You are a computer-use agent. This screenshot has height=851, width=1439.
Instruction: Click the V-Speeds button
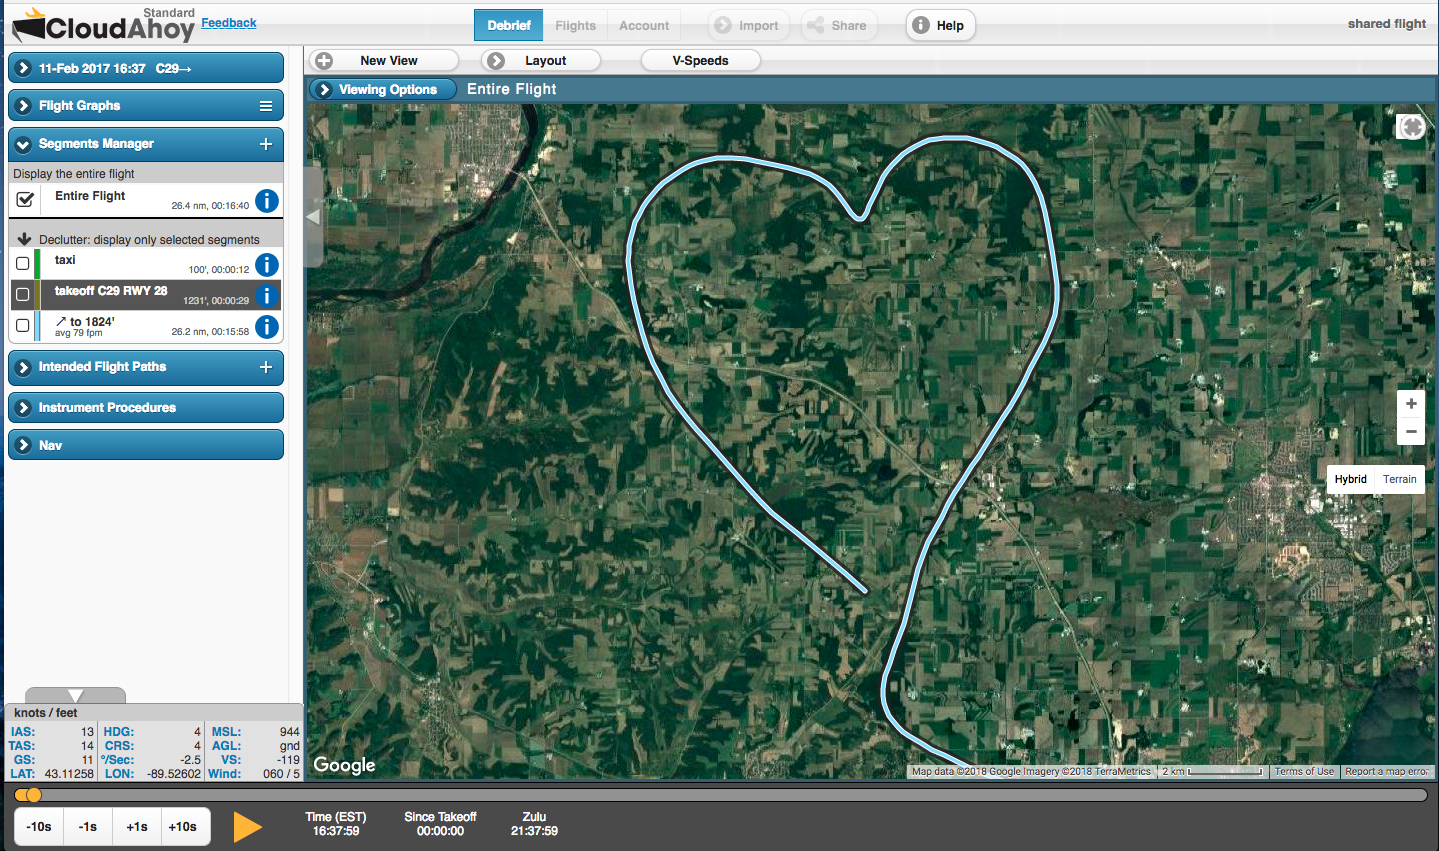700,60
